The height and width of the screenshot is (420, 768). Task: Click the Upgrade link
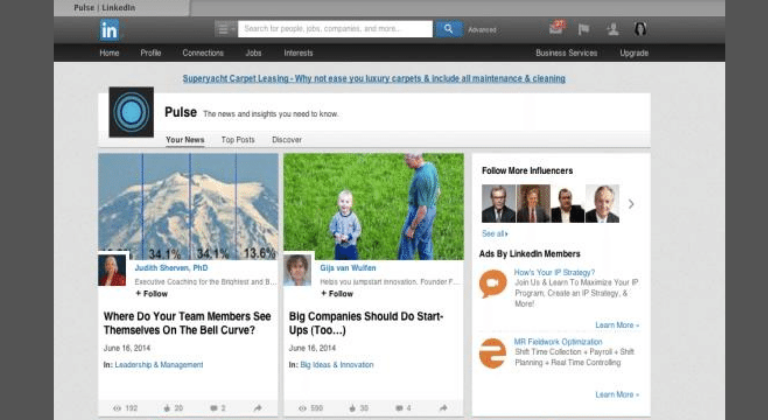[x=634, y=53]
